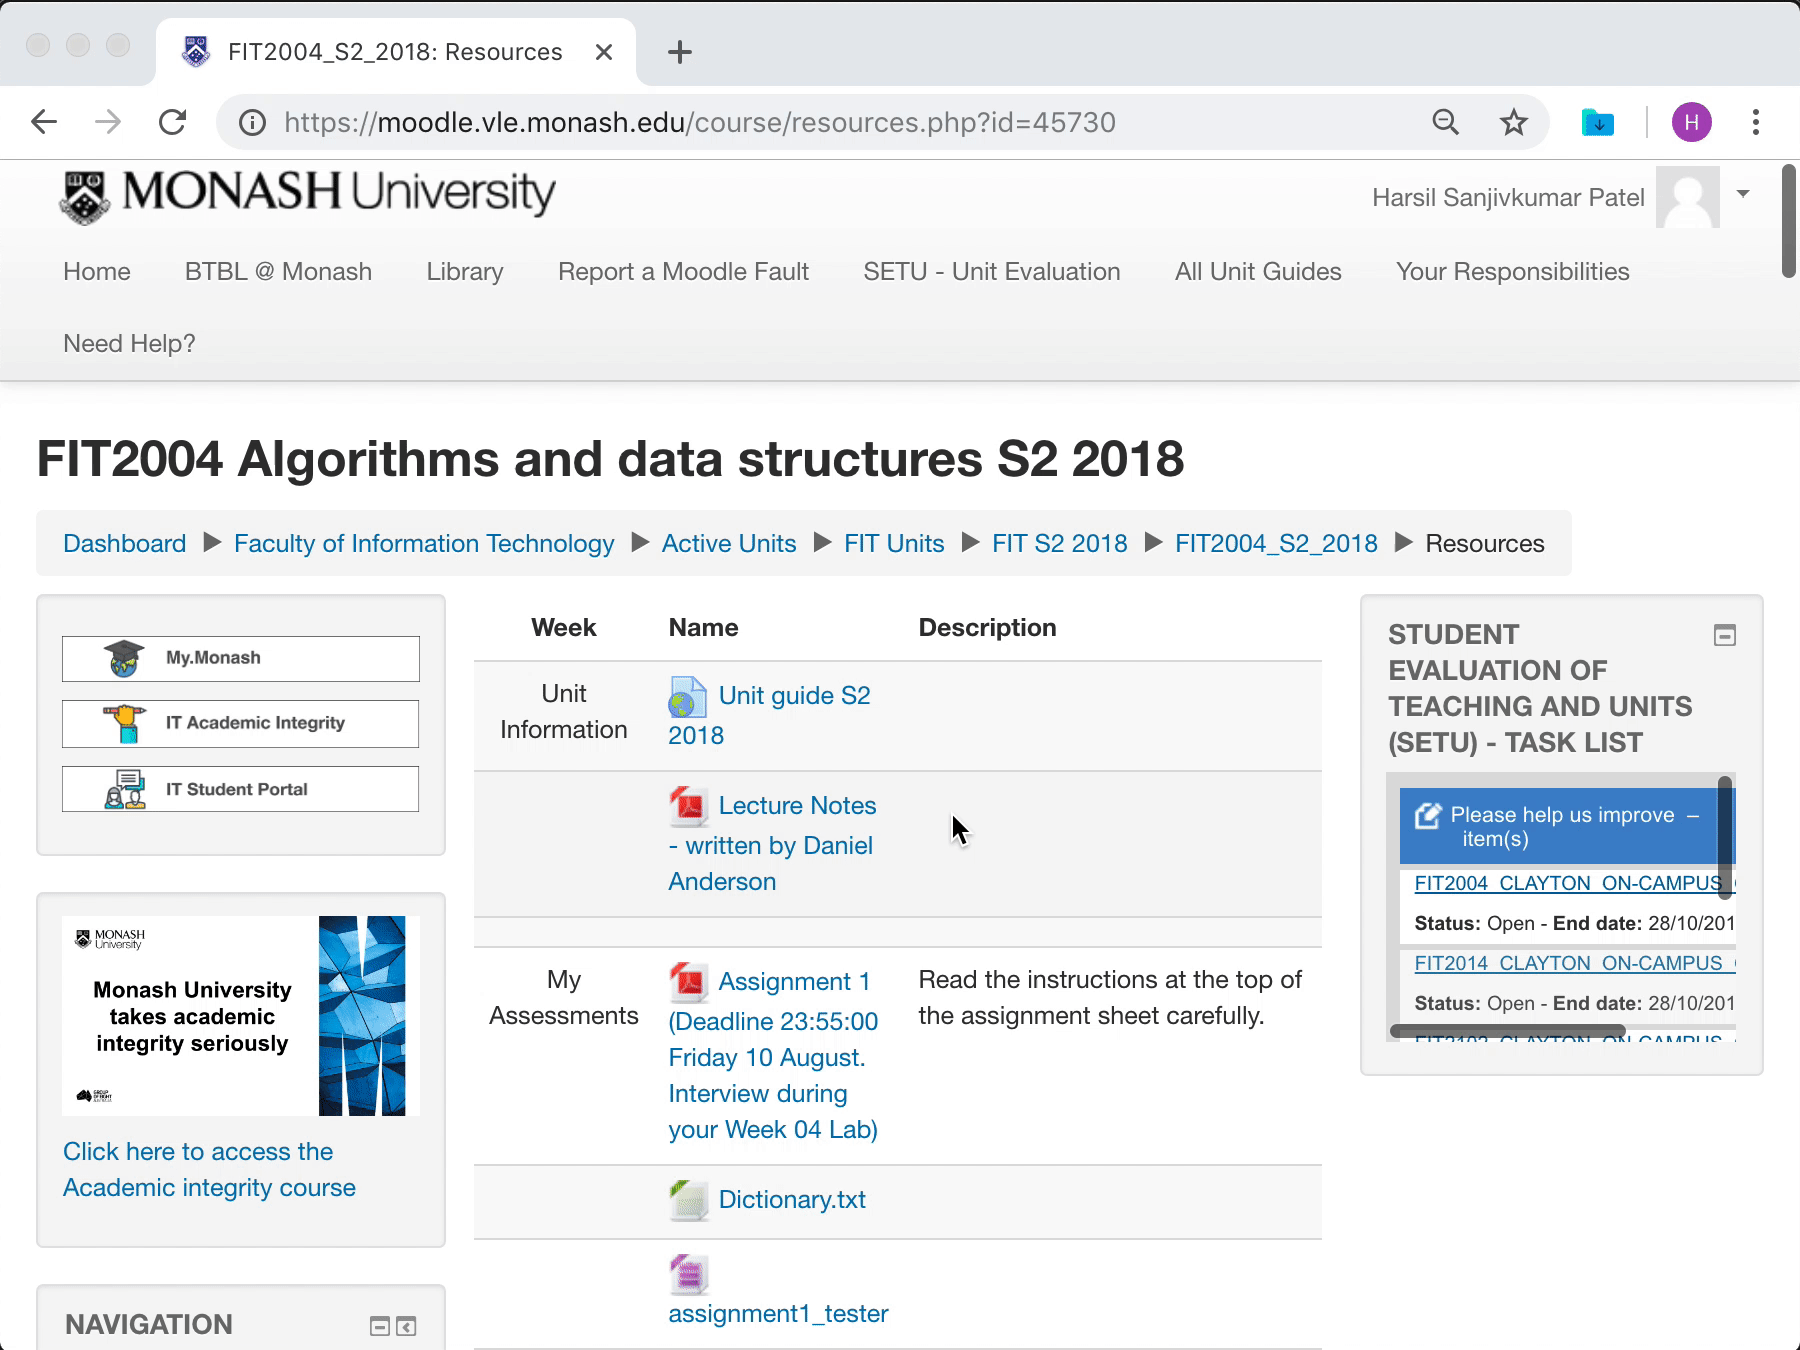Image resolution: width=1800 pixels, height=1350 pixels.
Task: Click the My.Monash button
Action: point(241,659)
